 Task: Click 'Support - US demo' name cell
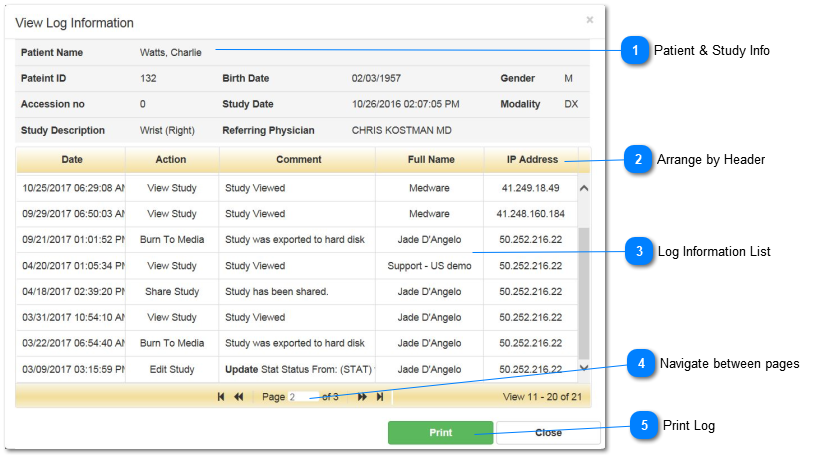click(x=429, y=266)
